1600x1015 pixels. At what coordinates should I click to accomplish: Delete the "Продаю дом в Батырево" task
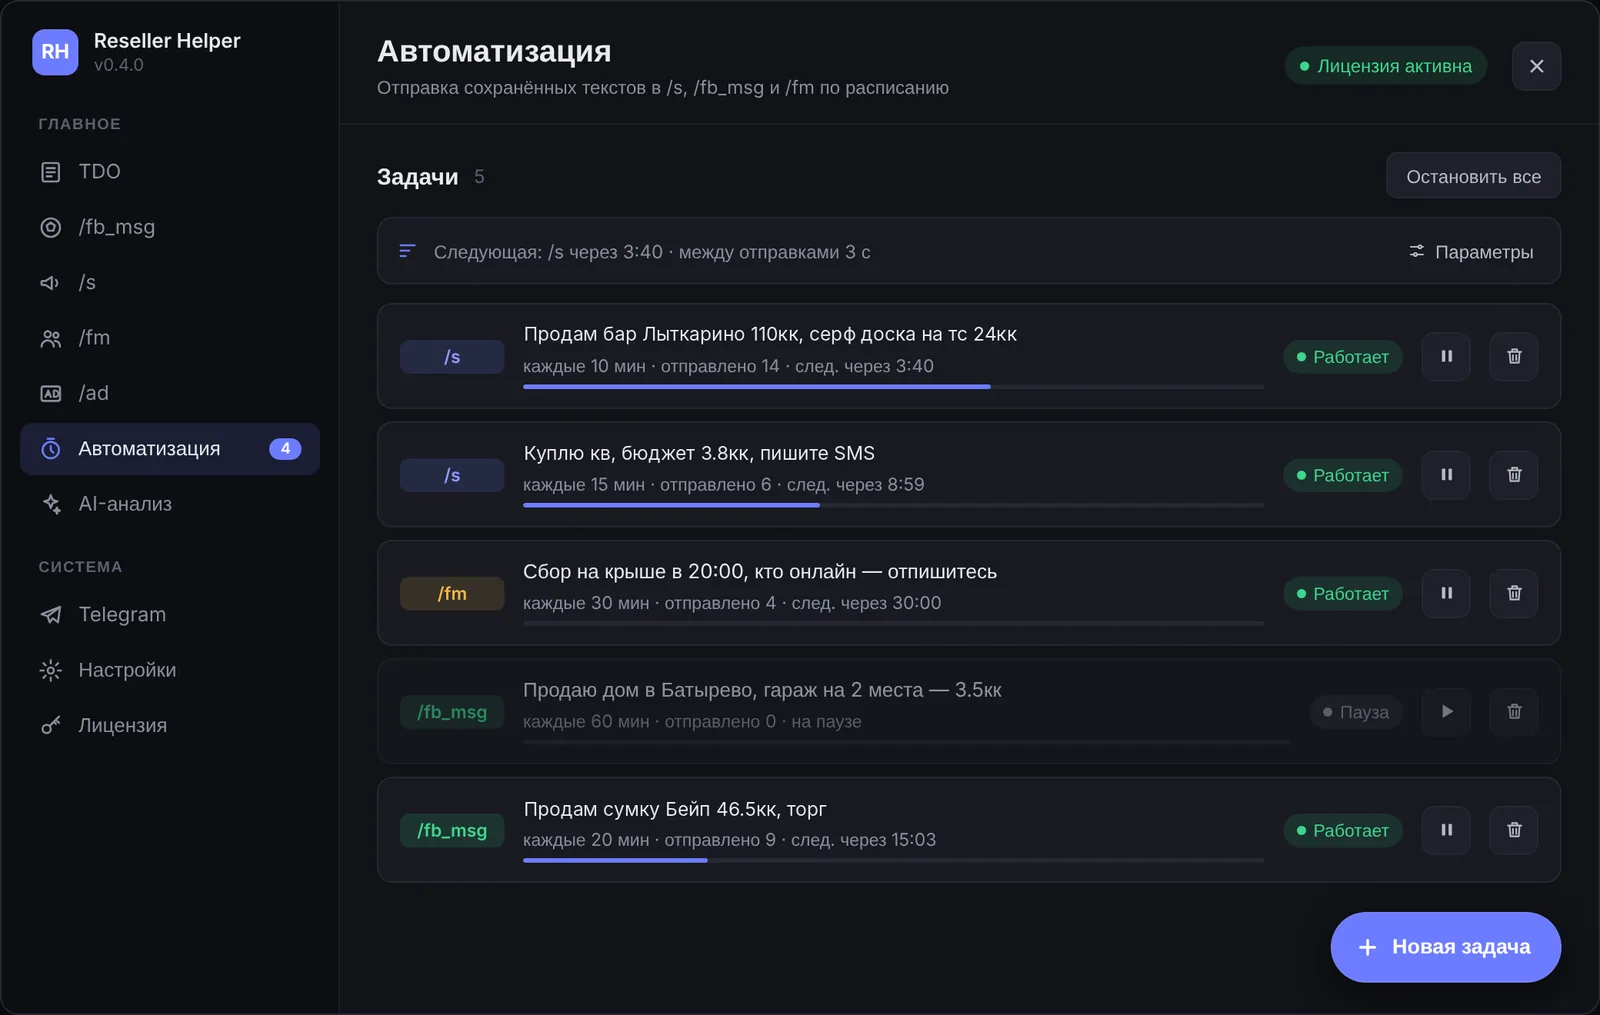tap(1514, 712)
